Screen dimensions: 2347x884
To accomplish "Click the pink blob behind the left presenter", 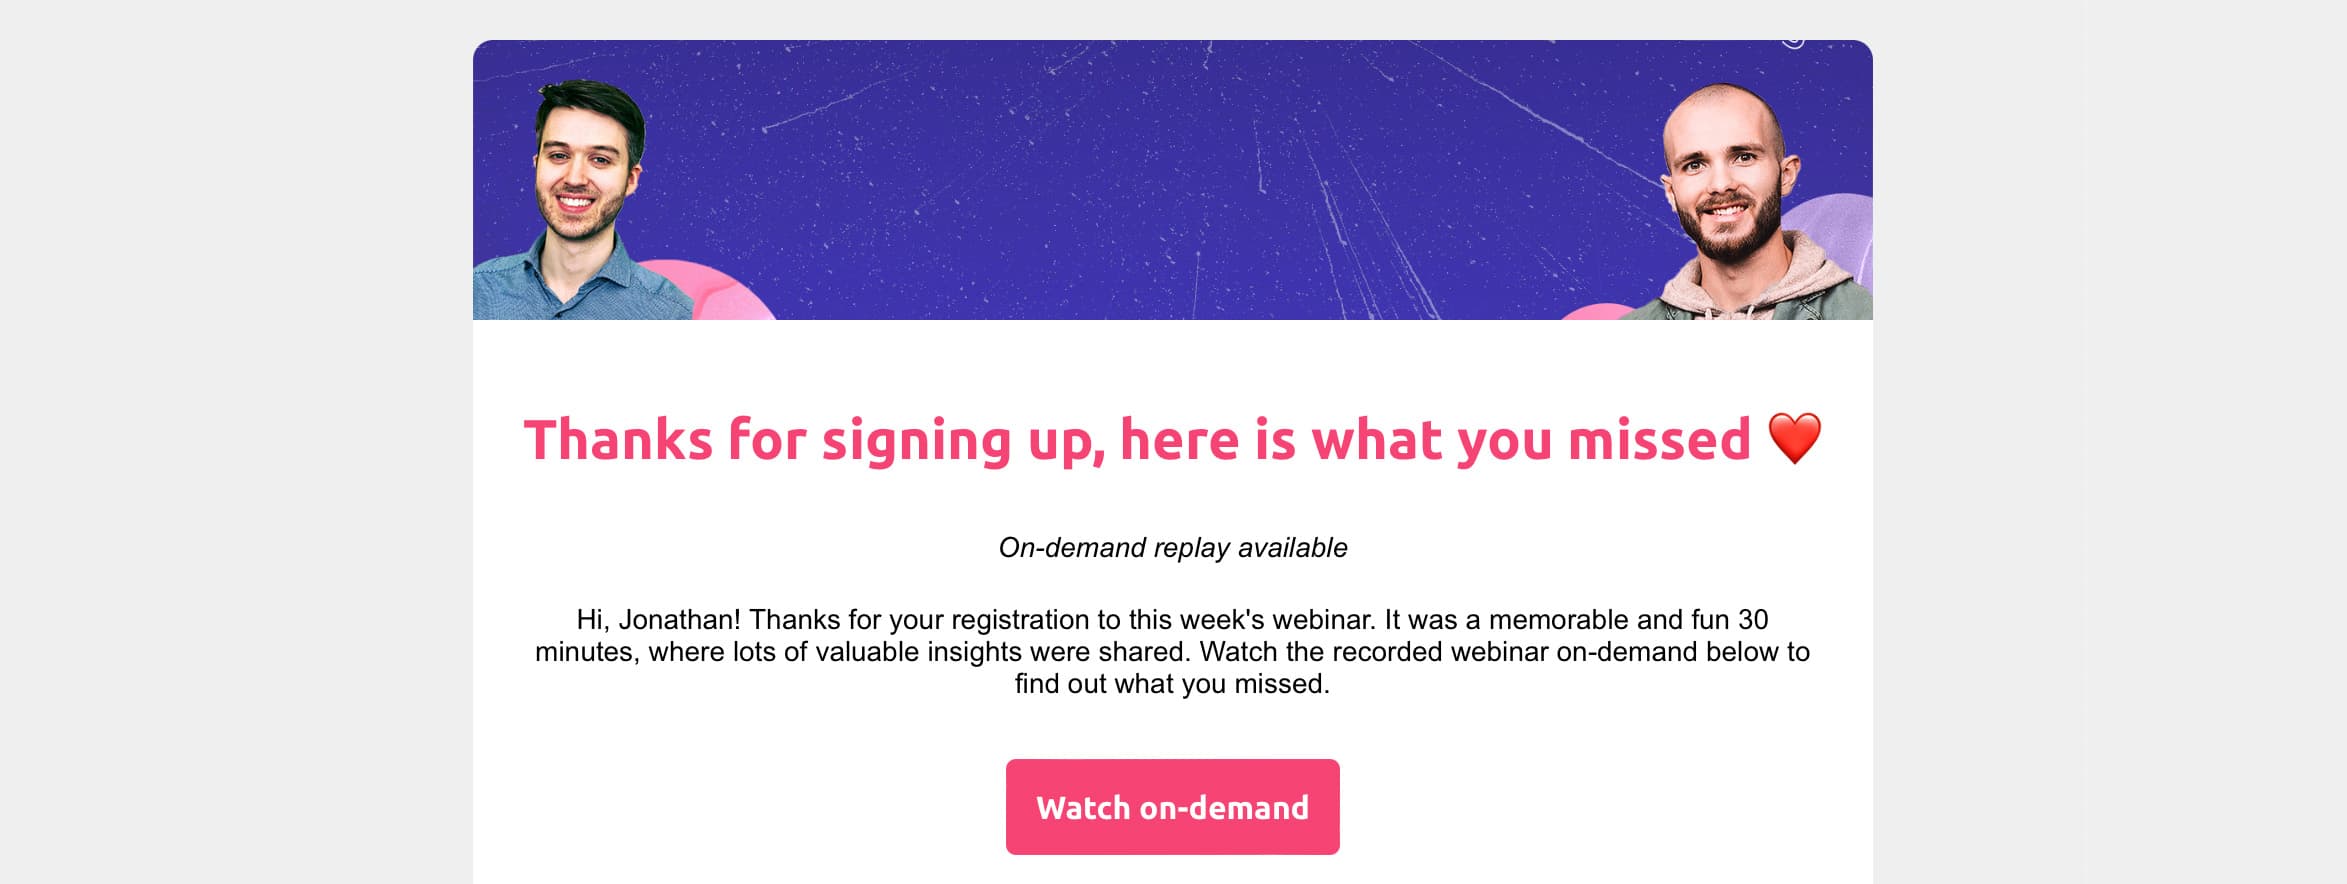I will (725, 292).
